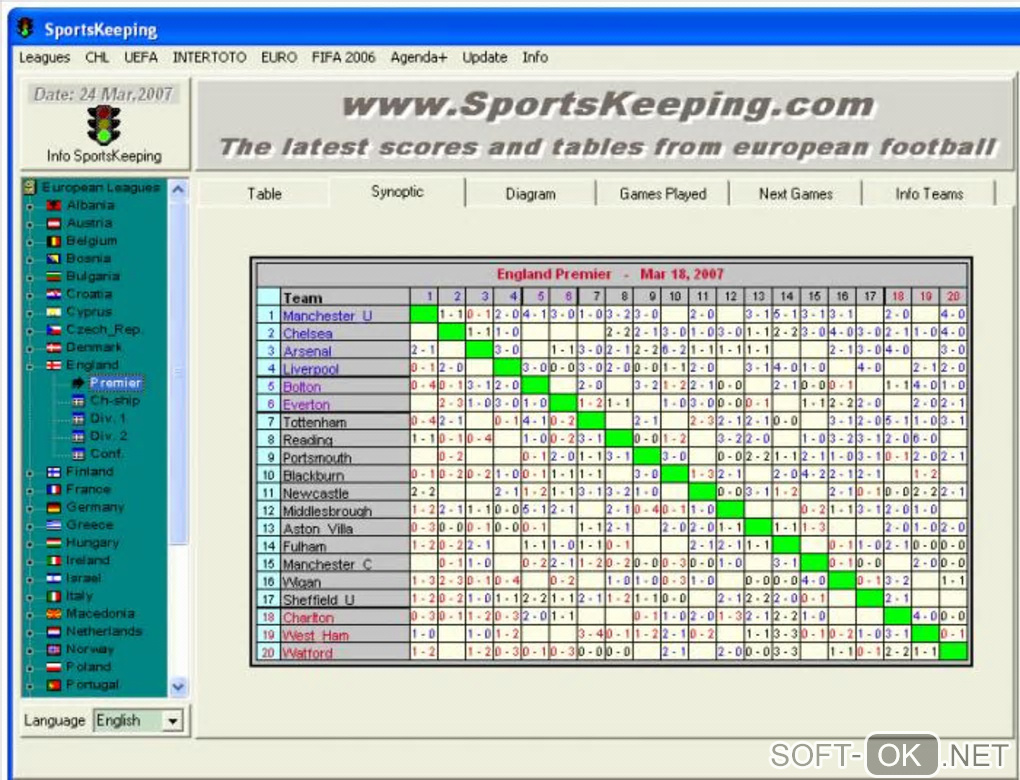Select the Synoptic tab
This screenshot has width=1020, height=780.
397,192
